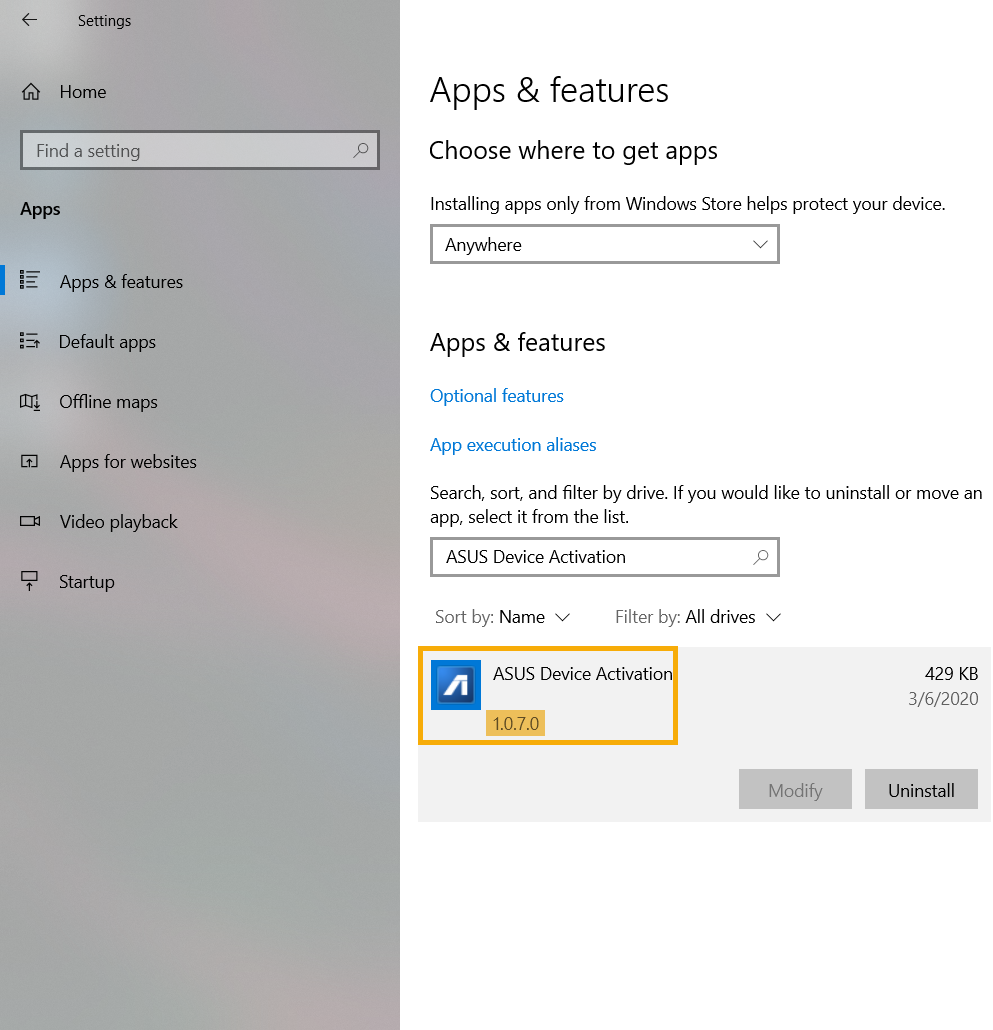Image resolution: width=993 pixels, height=1030 pixels.
Task: Select the ASUS Device Activation app name
Action: 583,674
